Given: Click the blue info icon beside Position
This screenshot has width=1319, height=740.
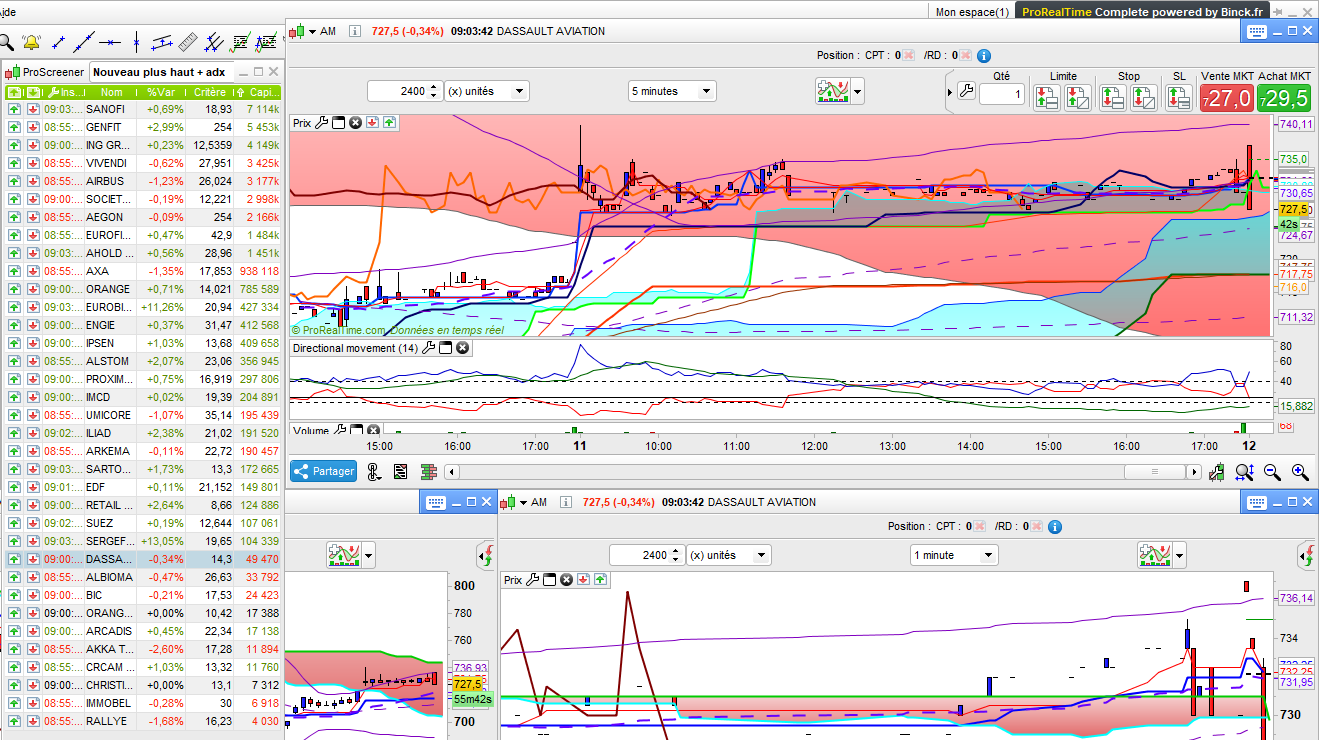Looking at the screenshot, I should (x=983, y=56).
